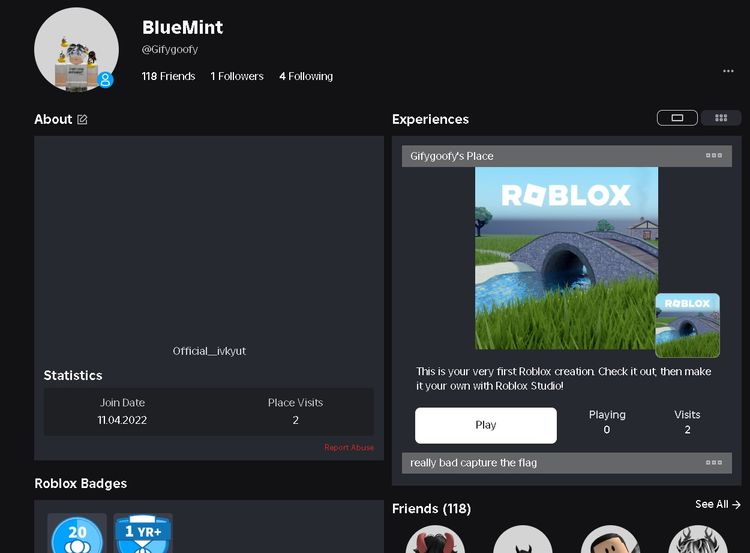
Task: Switch Experiences to slideshow view
Action: (677, 118)
